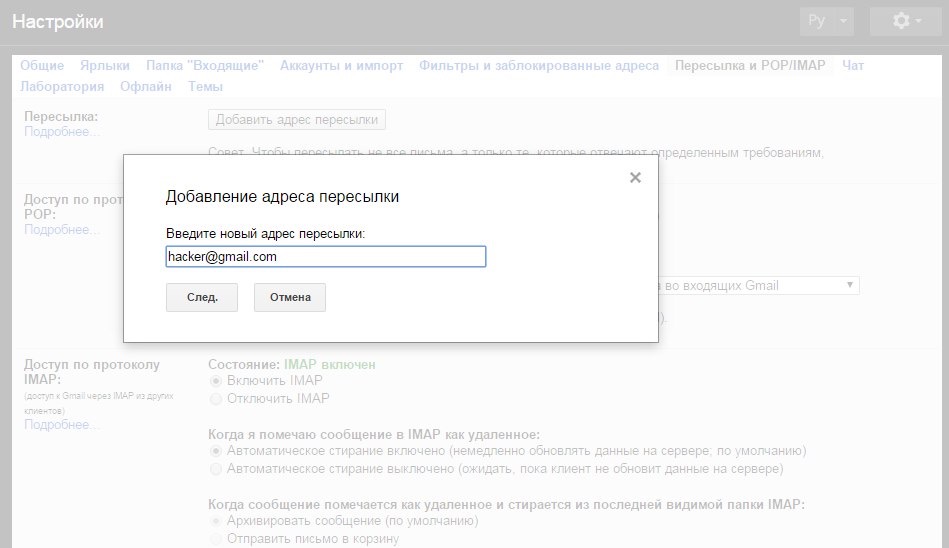This screenshot has width=949, height=548.
Task: Click Добавить адрес пересылки button
Action: pos(297,119)
